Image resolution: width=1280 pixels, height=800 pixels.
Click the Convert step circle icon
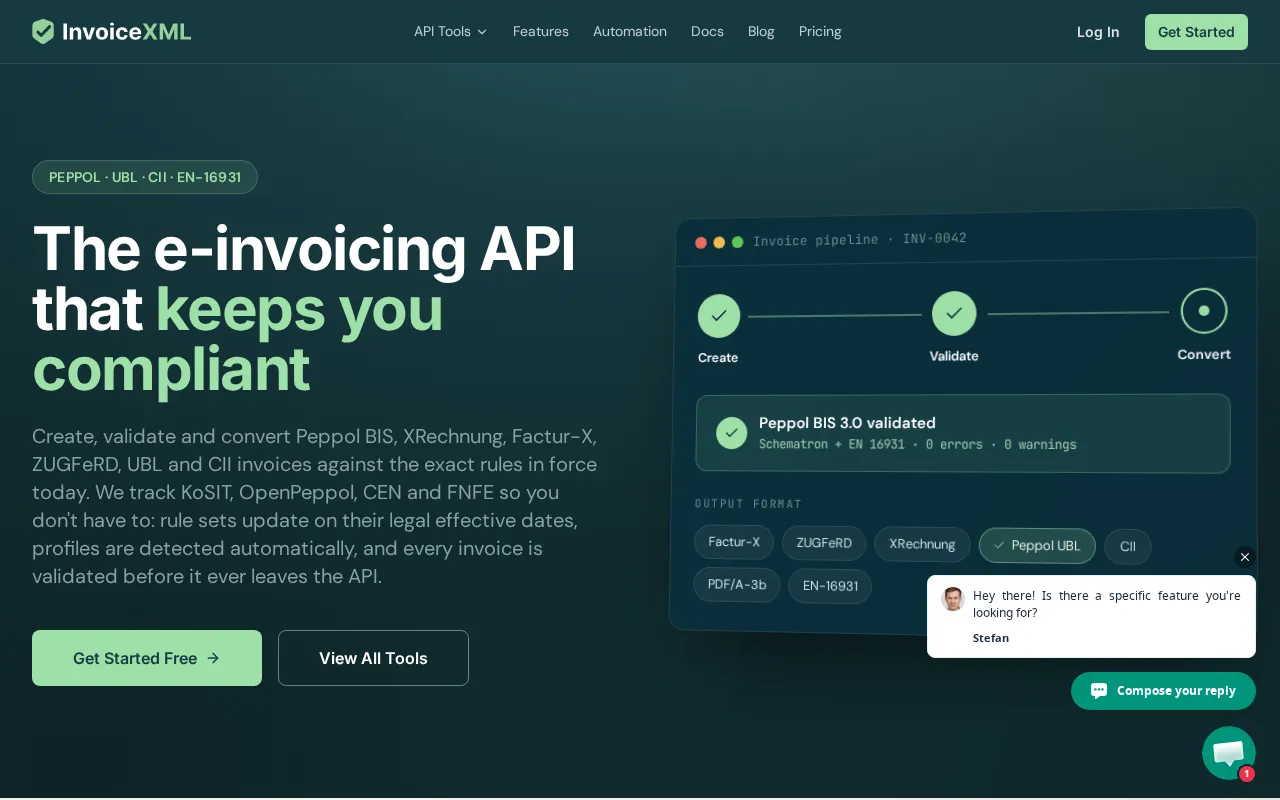click(x=1204, y=311)
